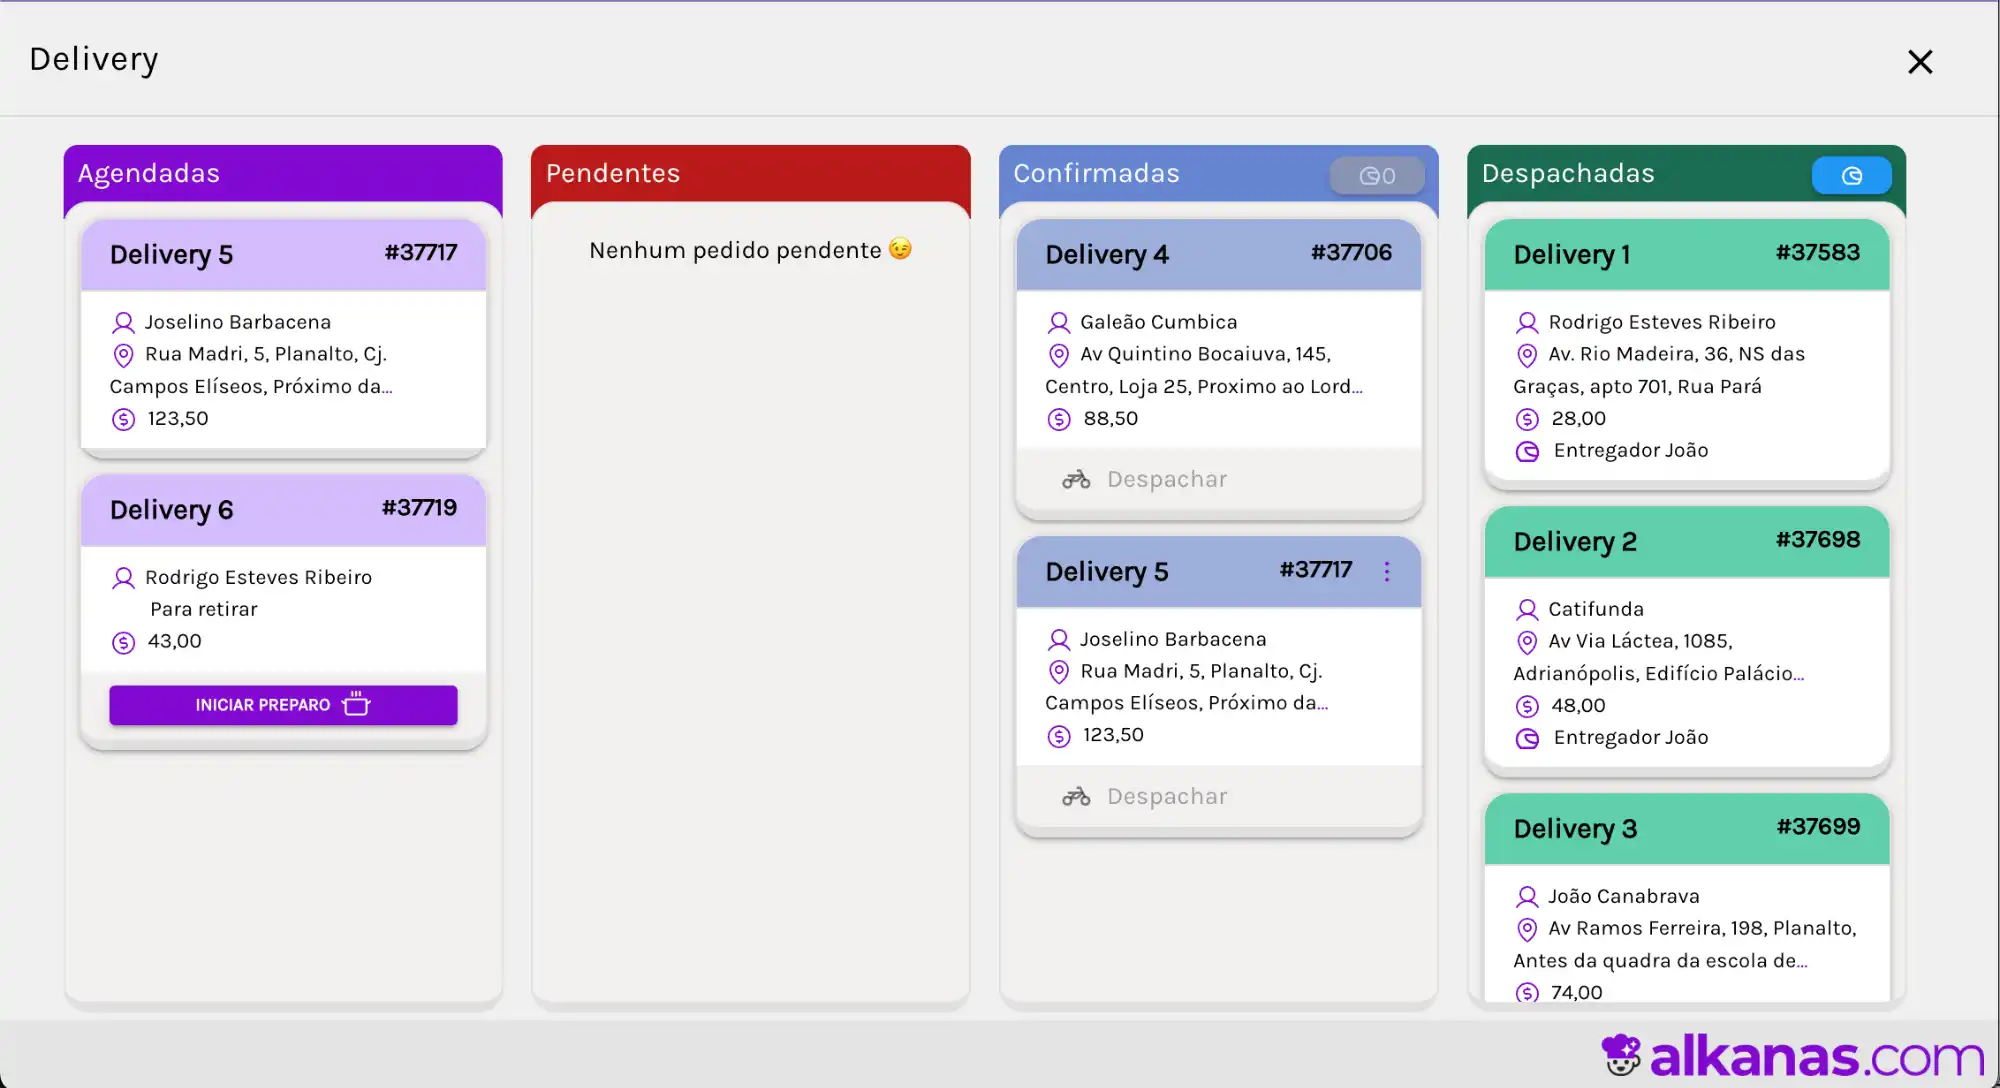2000x1088 pixels.
Task: Toggle the blue helmet switch in Despachadas header
Action: click(1850, 175)
